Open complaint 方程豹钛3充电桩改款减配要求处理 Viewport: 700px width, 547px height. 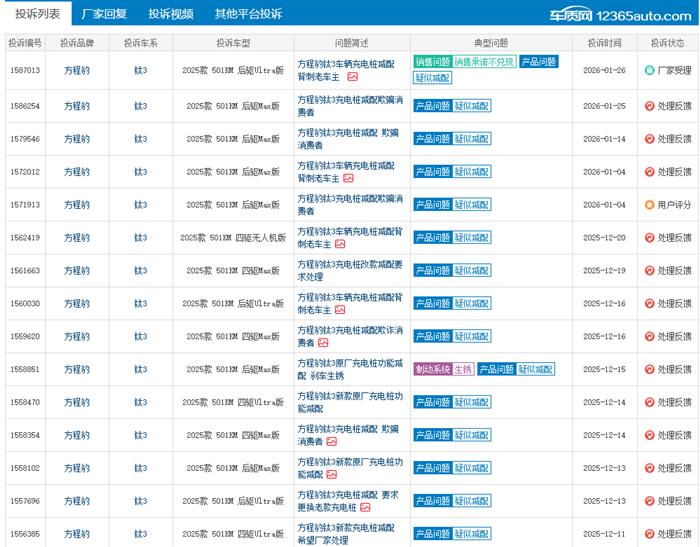pos(349,270)
